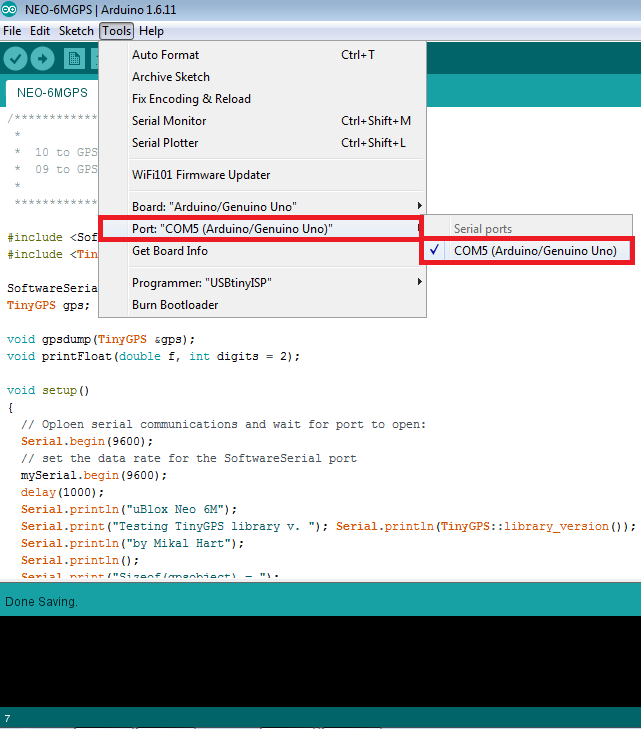
Task: Close the open Tools menu
Action: point(116,31)
